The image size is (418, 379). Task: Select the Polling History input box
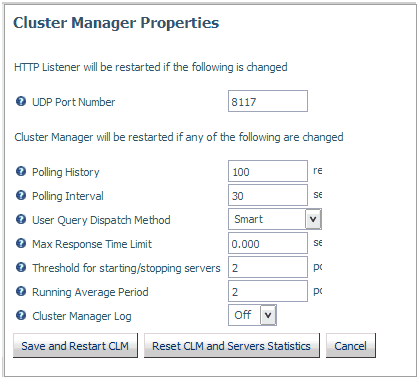pos(268,171)
